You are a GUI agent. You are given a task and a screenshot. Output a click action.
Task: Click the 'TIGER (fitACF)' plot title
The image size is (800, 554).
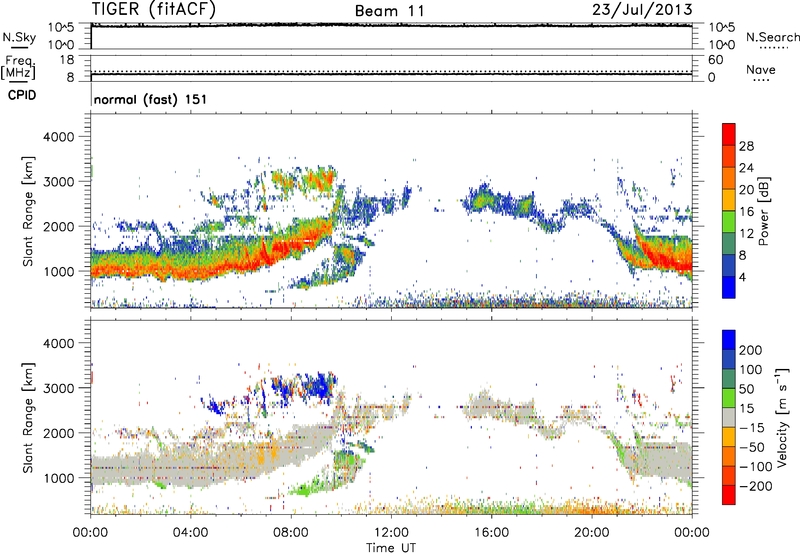pos(154,9)
